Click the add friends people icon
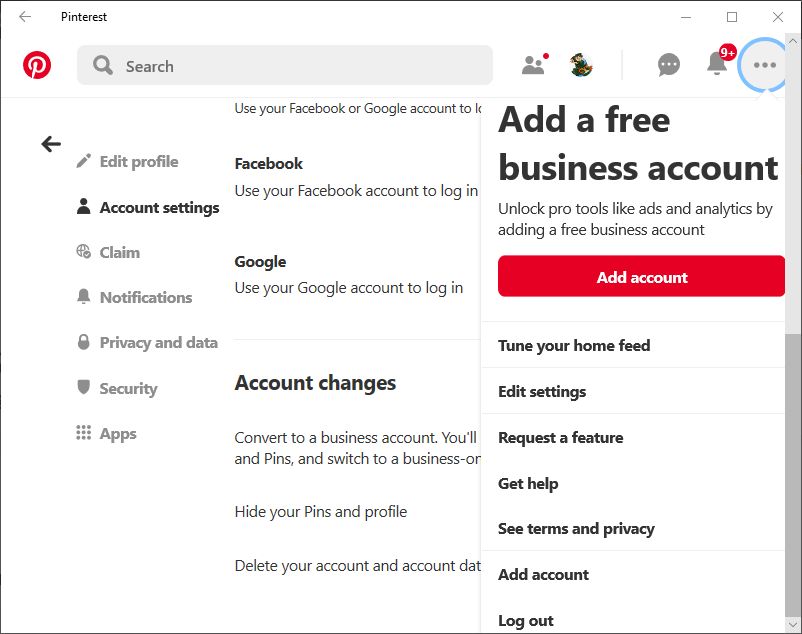Screen dimensions: 802x634 pos(532,64)
